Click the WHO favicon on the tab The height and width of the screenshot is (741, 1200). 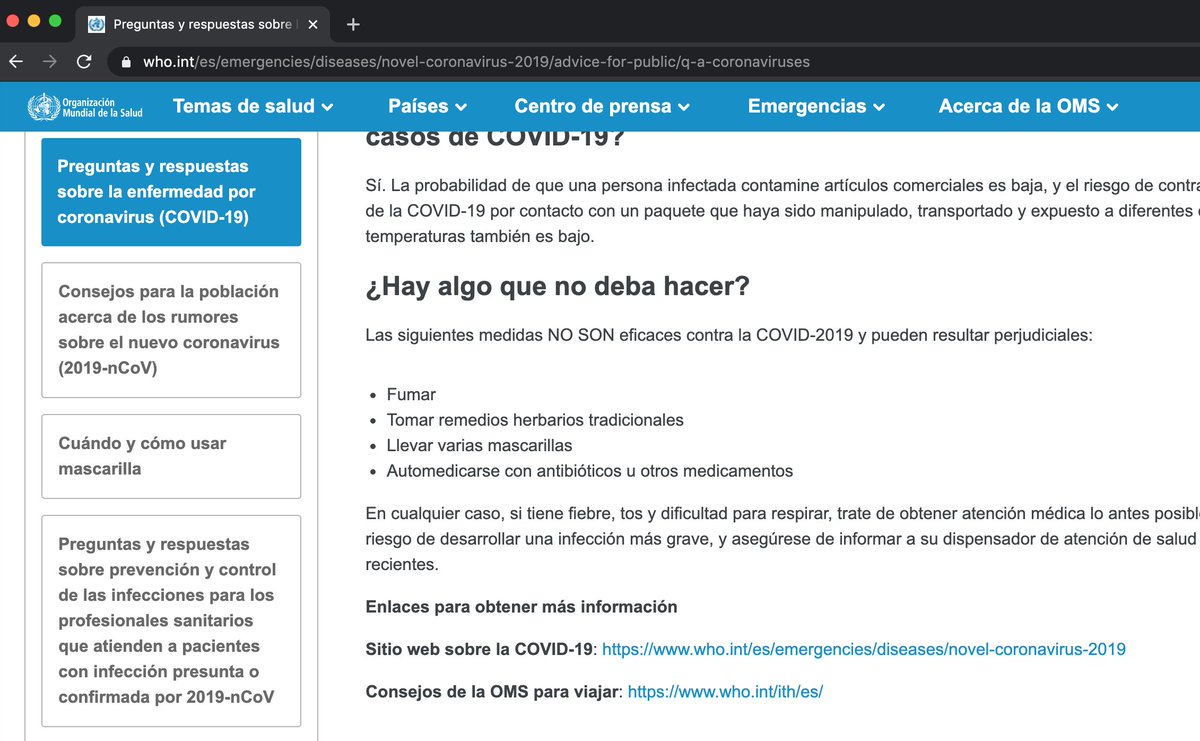(x=96, y=24)
